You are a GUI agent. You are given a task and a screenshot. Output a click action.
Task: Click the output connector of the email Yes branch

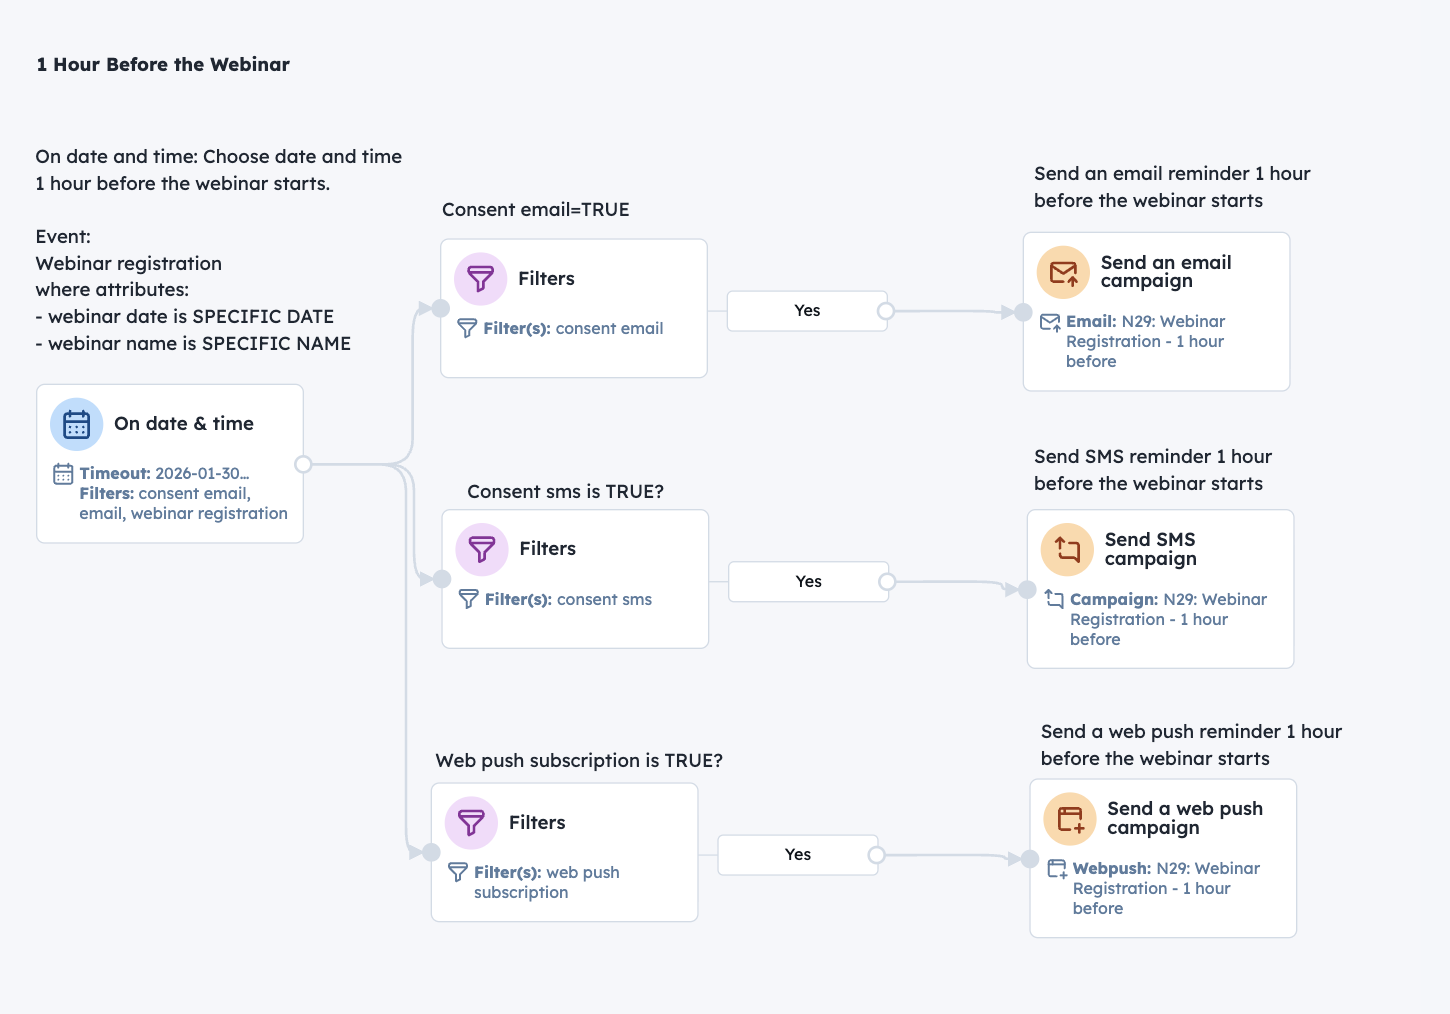click(885, 311)
